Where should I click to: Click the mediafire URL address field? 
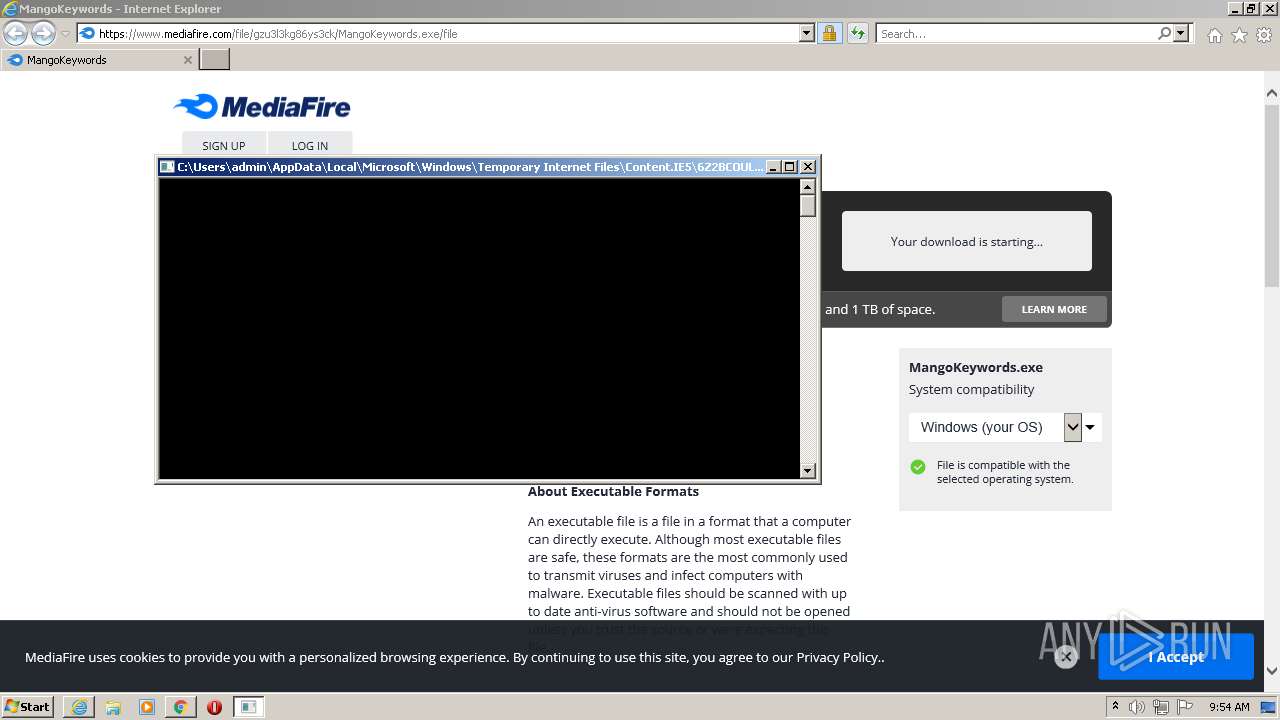click(438, 34)
